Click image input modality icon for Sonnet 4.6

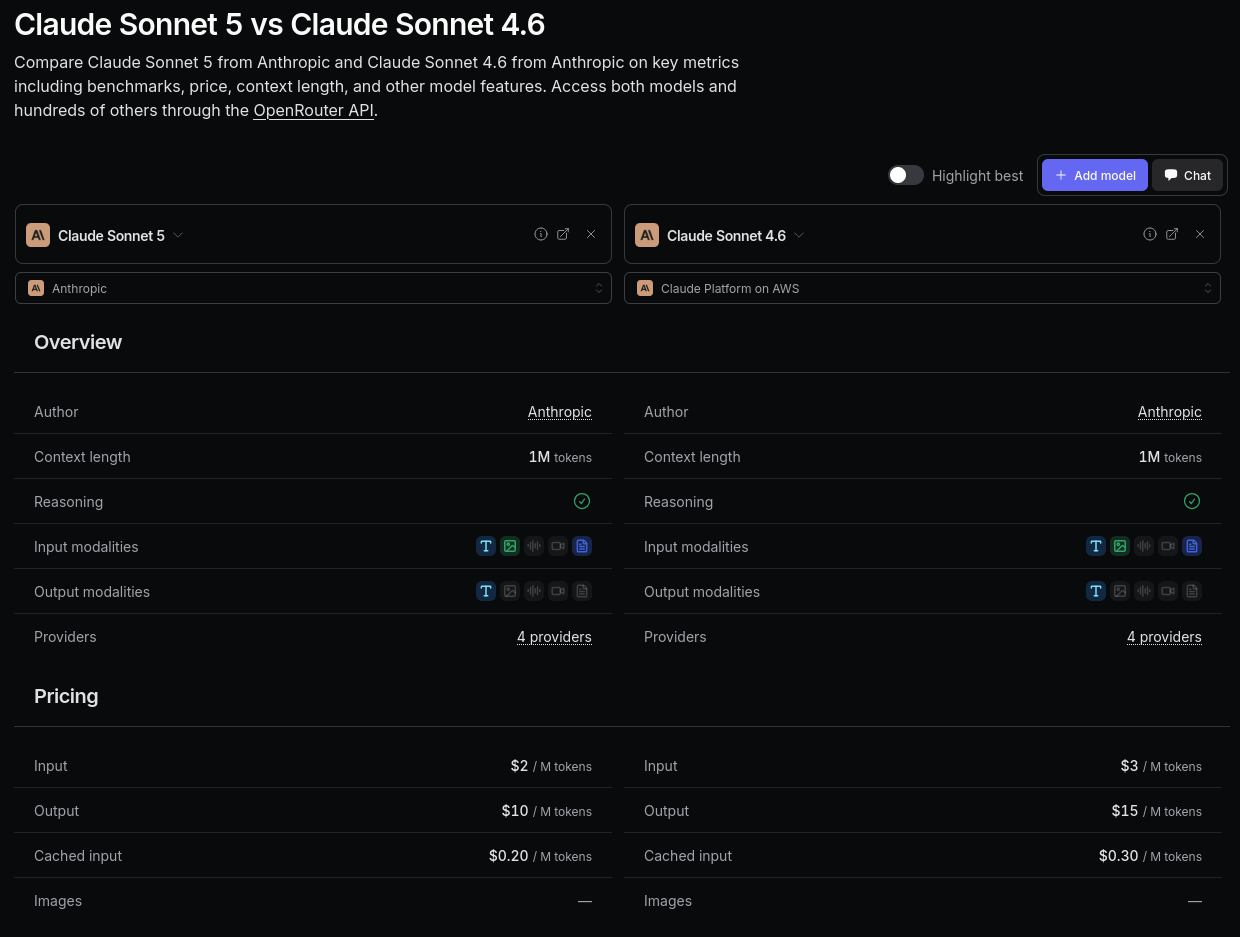[1120, 546]
